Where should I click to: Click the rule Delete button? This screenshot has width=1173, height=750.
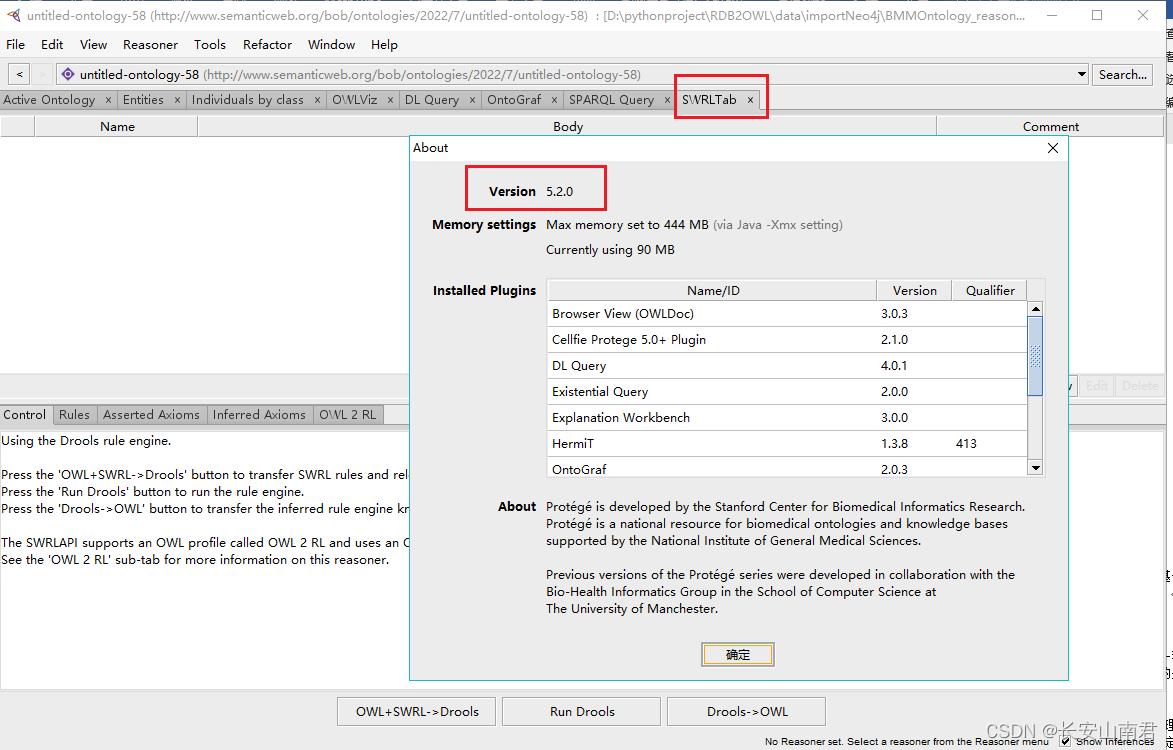(1140, 386)
